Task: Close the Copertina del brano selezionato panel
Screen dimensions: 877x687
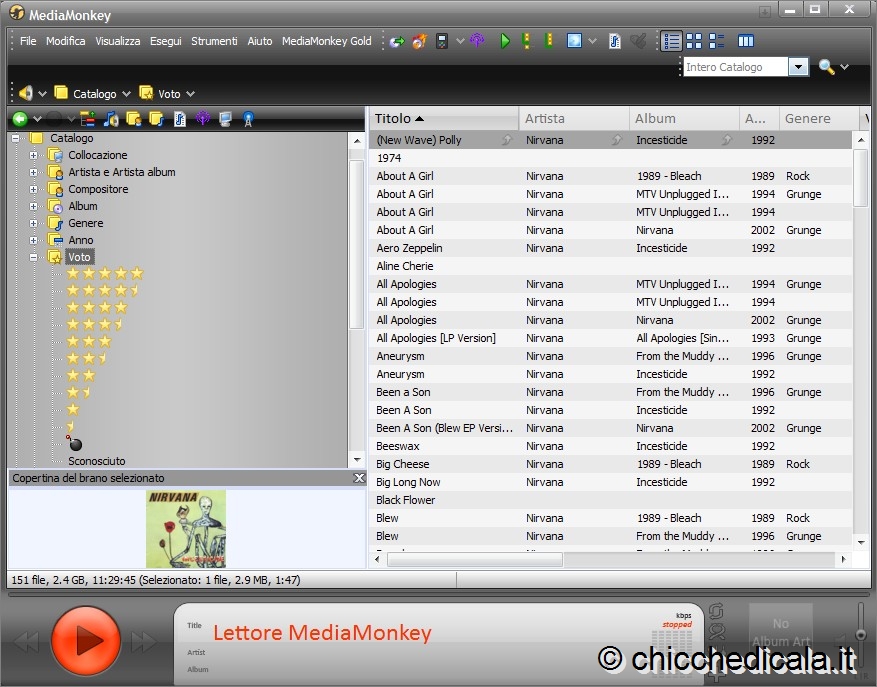Action: pyautogui.click(x=359, y=478)
